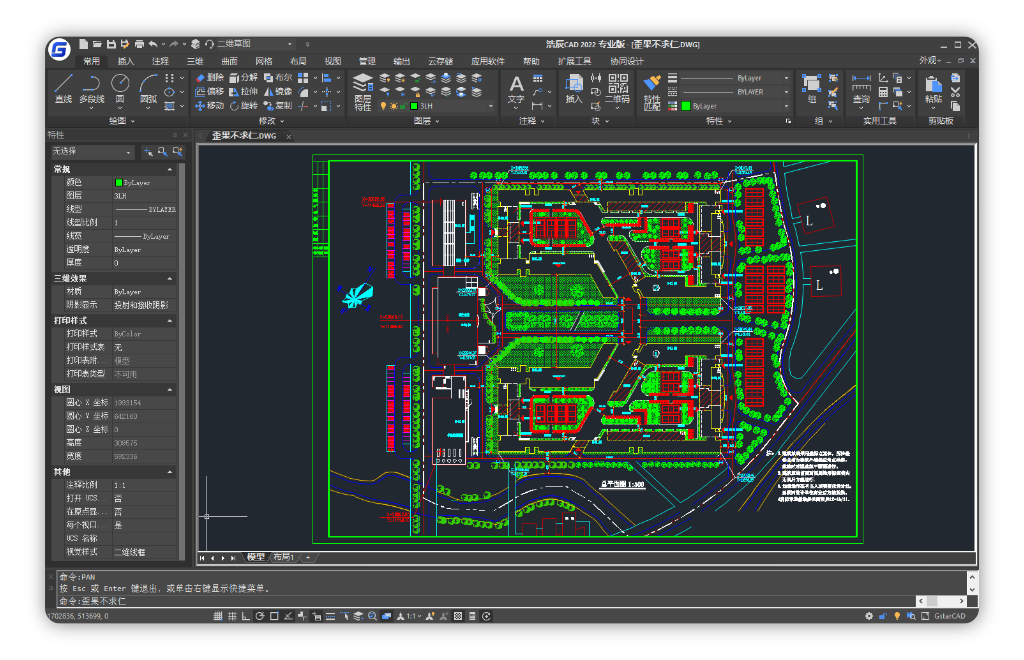
Task: Toggle grid display in the status bar
Action: click(x=232, y=616)
